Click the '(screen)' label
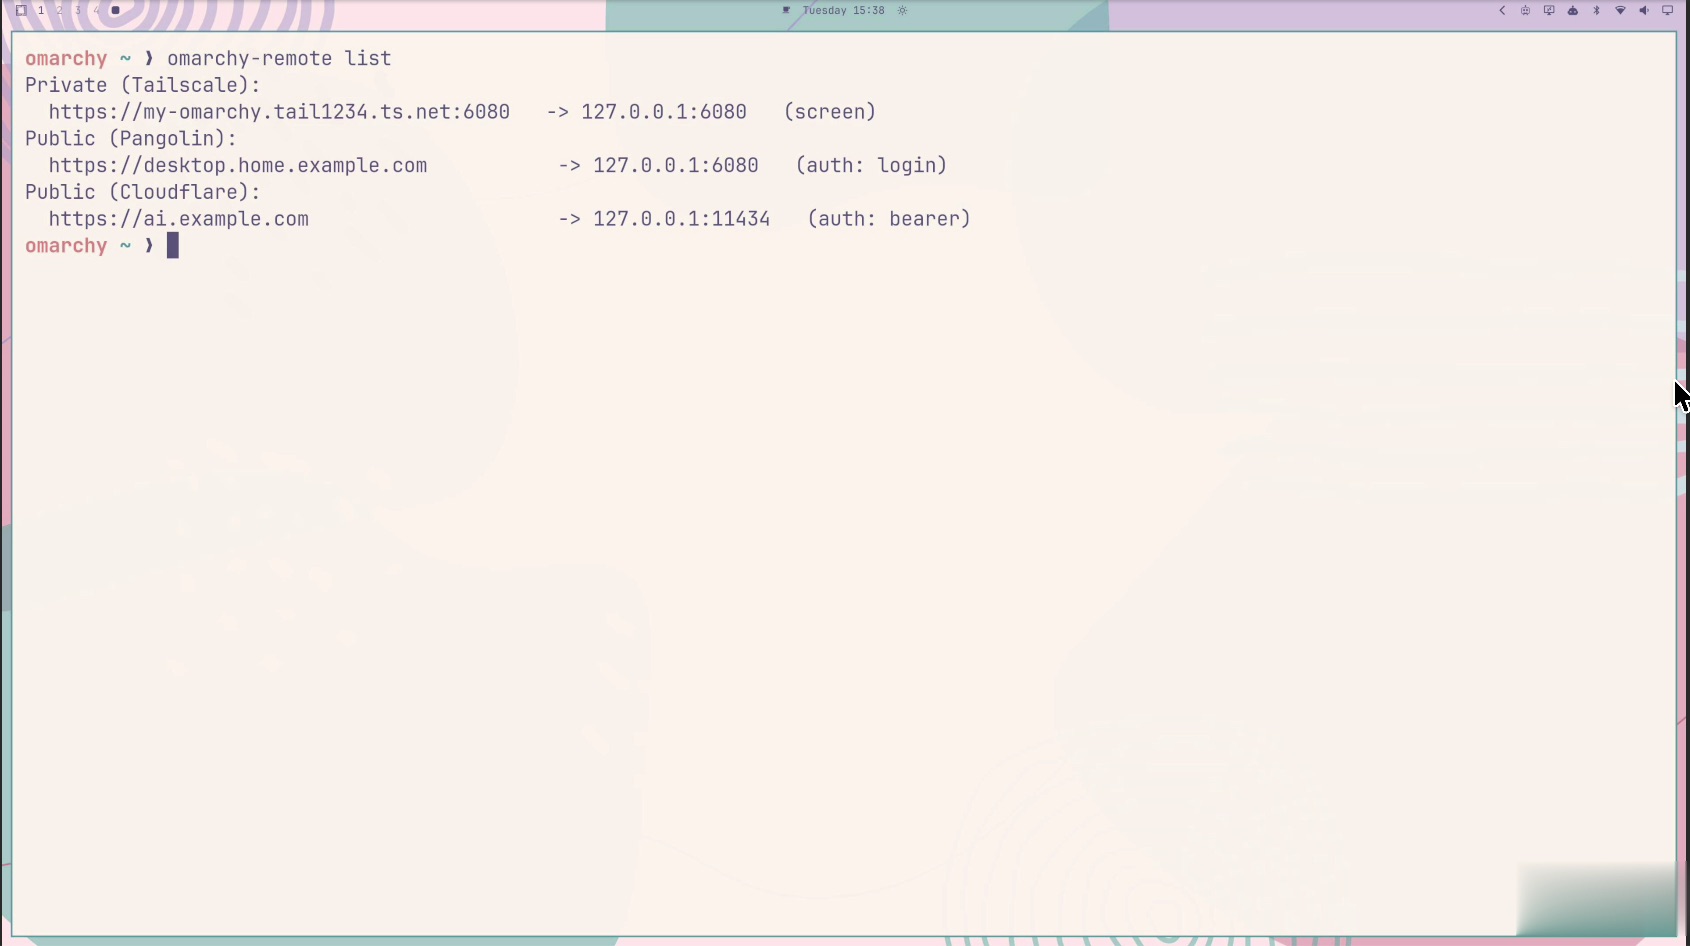The height and width of the screenshot is (946, 1690). click(830, 112)
